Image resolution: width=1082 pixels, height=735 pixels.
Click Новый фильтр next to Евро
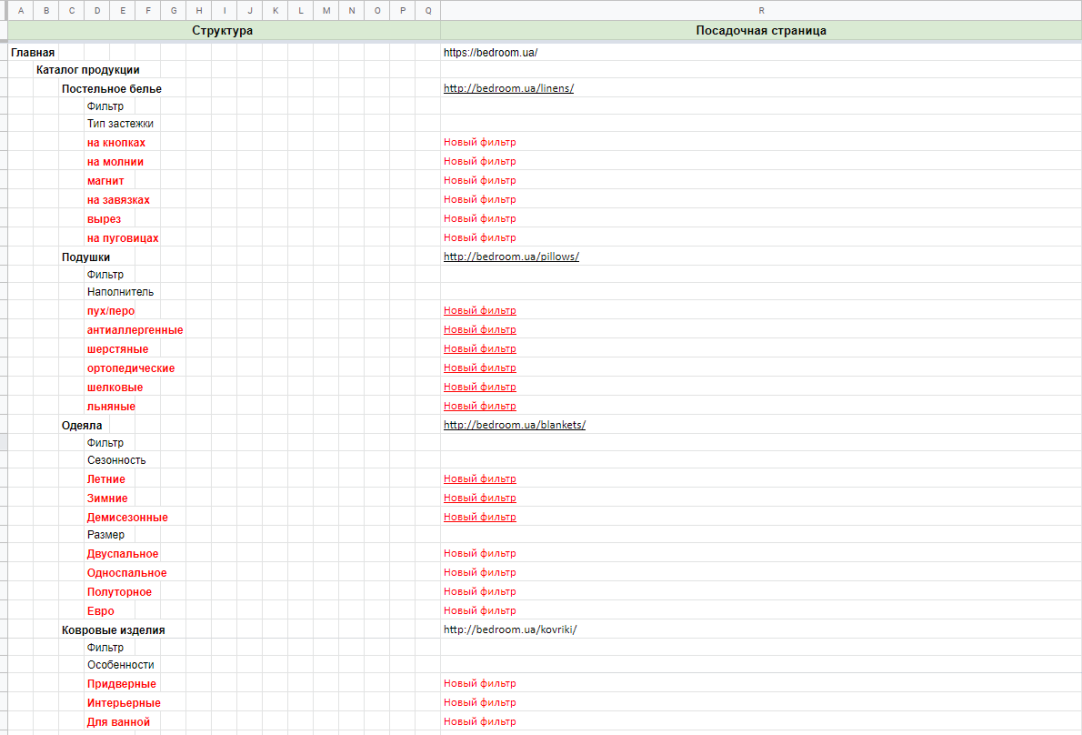tap(480, 611)
